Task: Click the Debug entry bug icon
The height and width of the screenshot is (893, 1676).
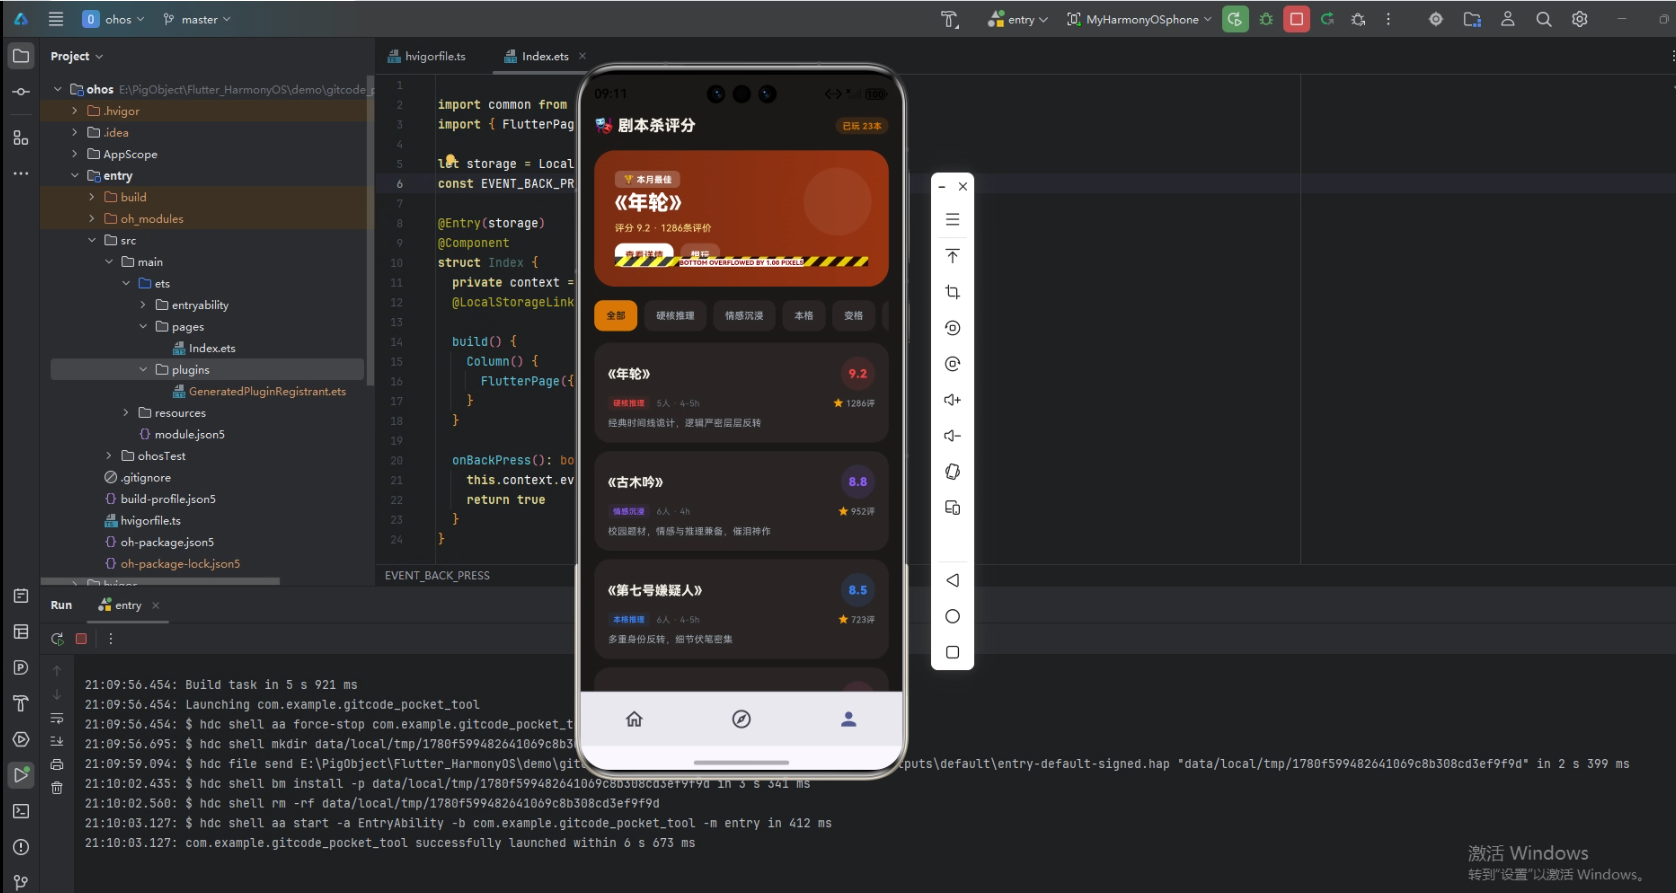Action: (x=1266, y=19)
